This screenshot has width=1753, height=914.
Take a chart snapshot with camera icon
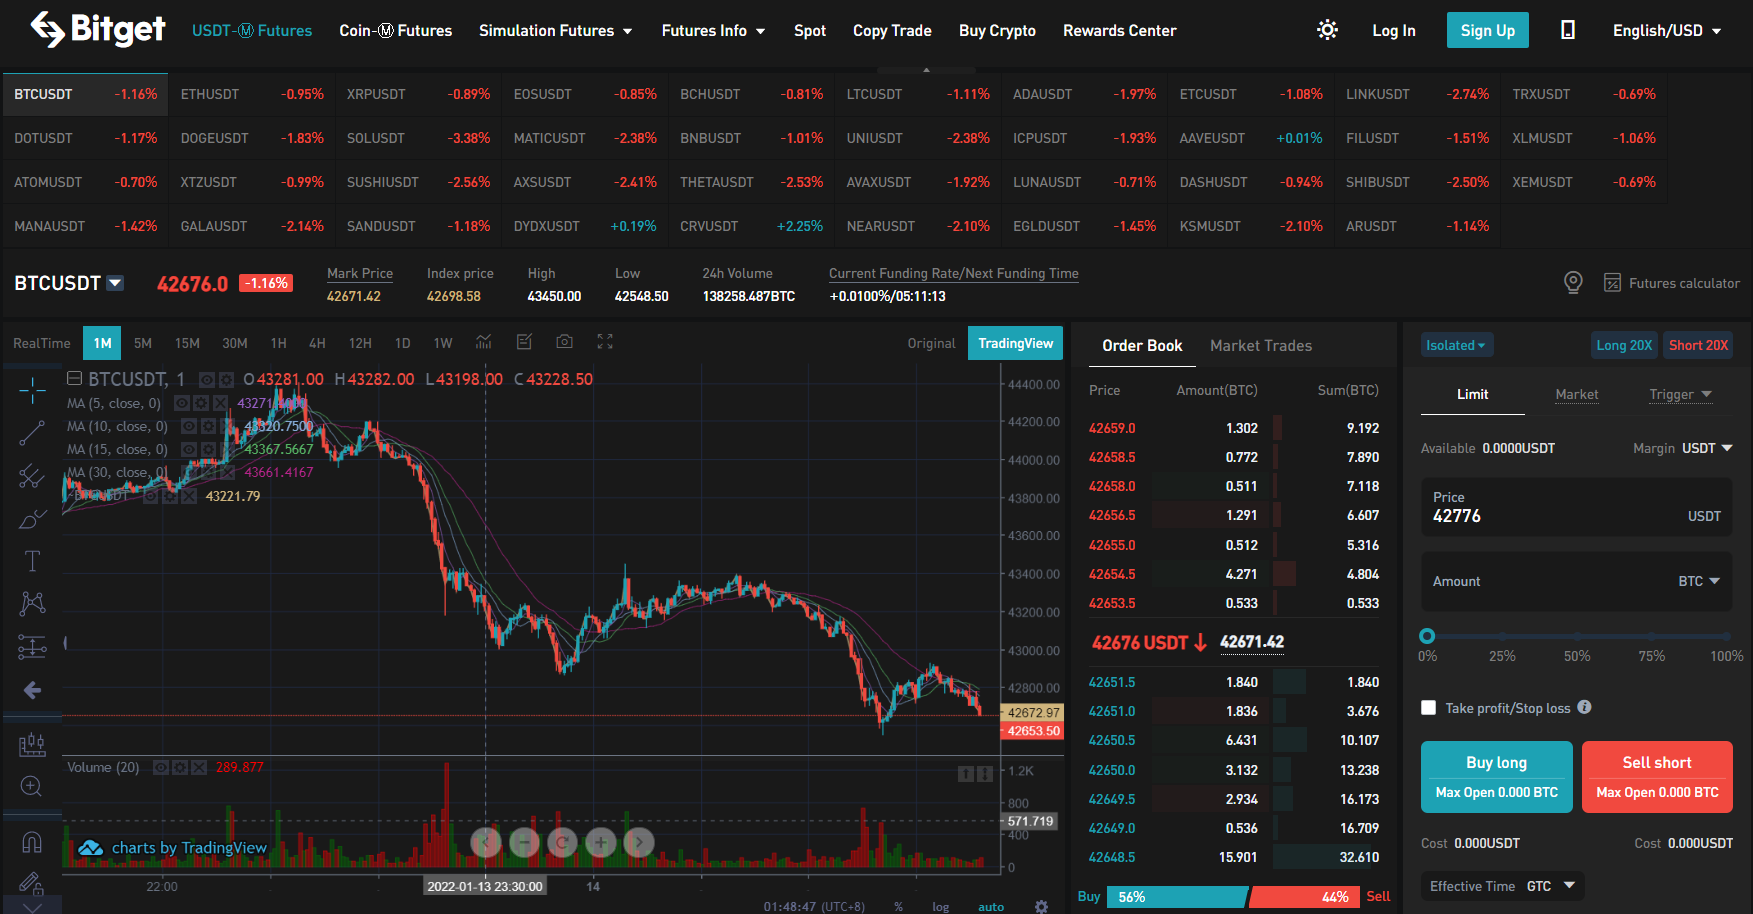[565, 342]
